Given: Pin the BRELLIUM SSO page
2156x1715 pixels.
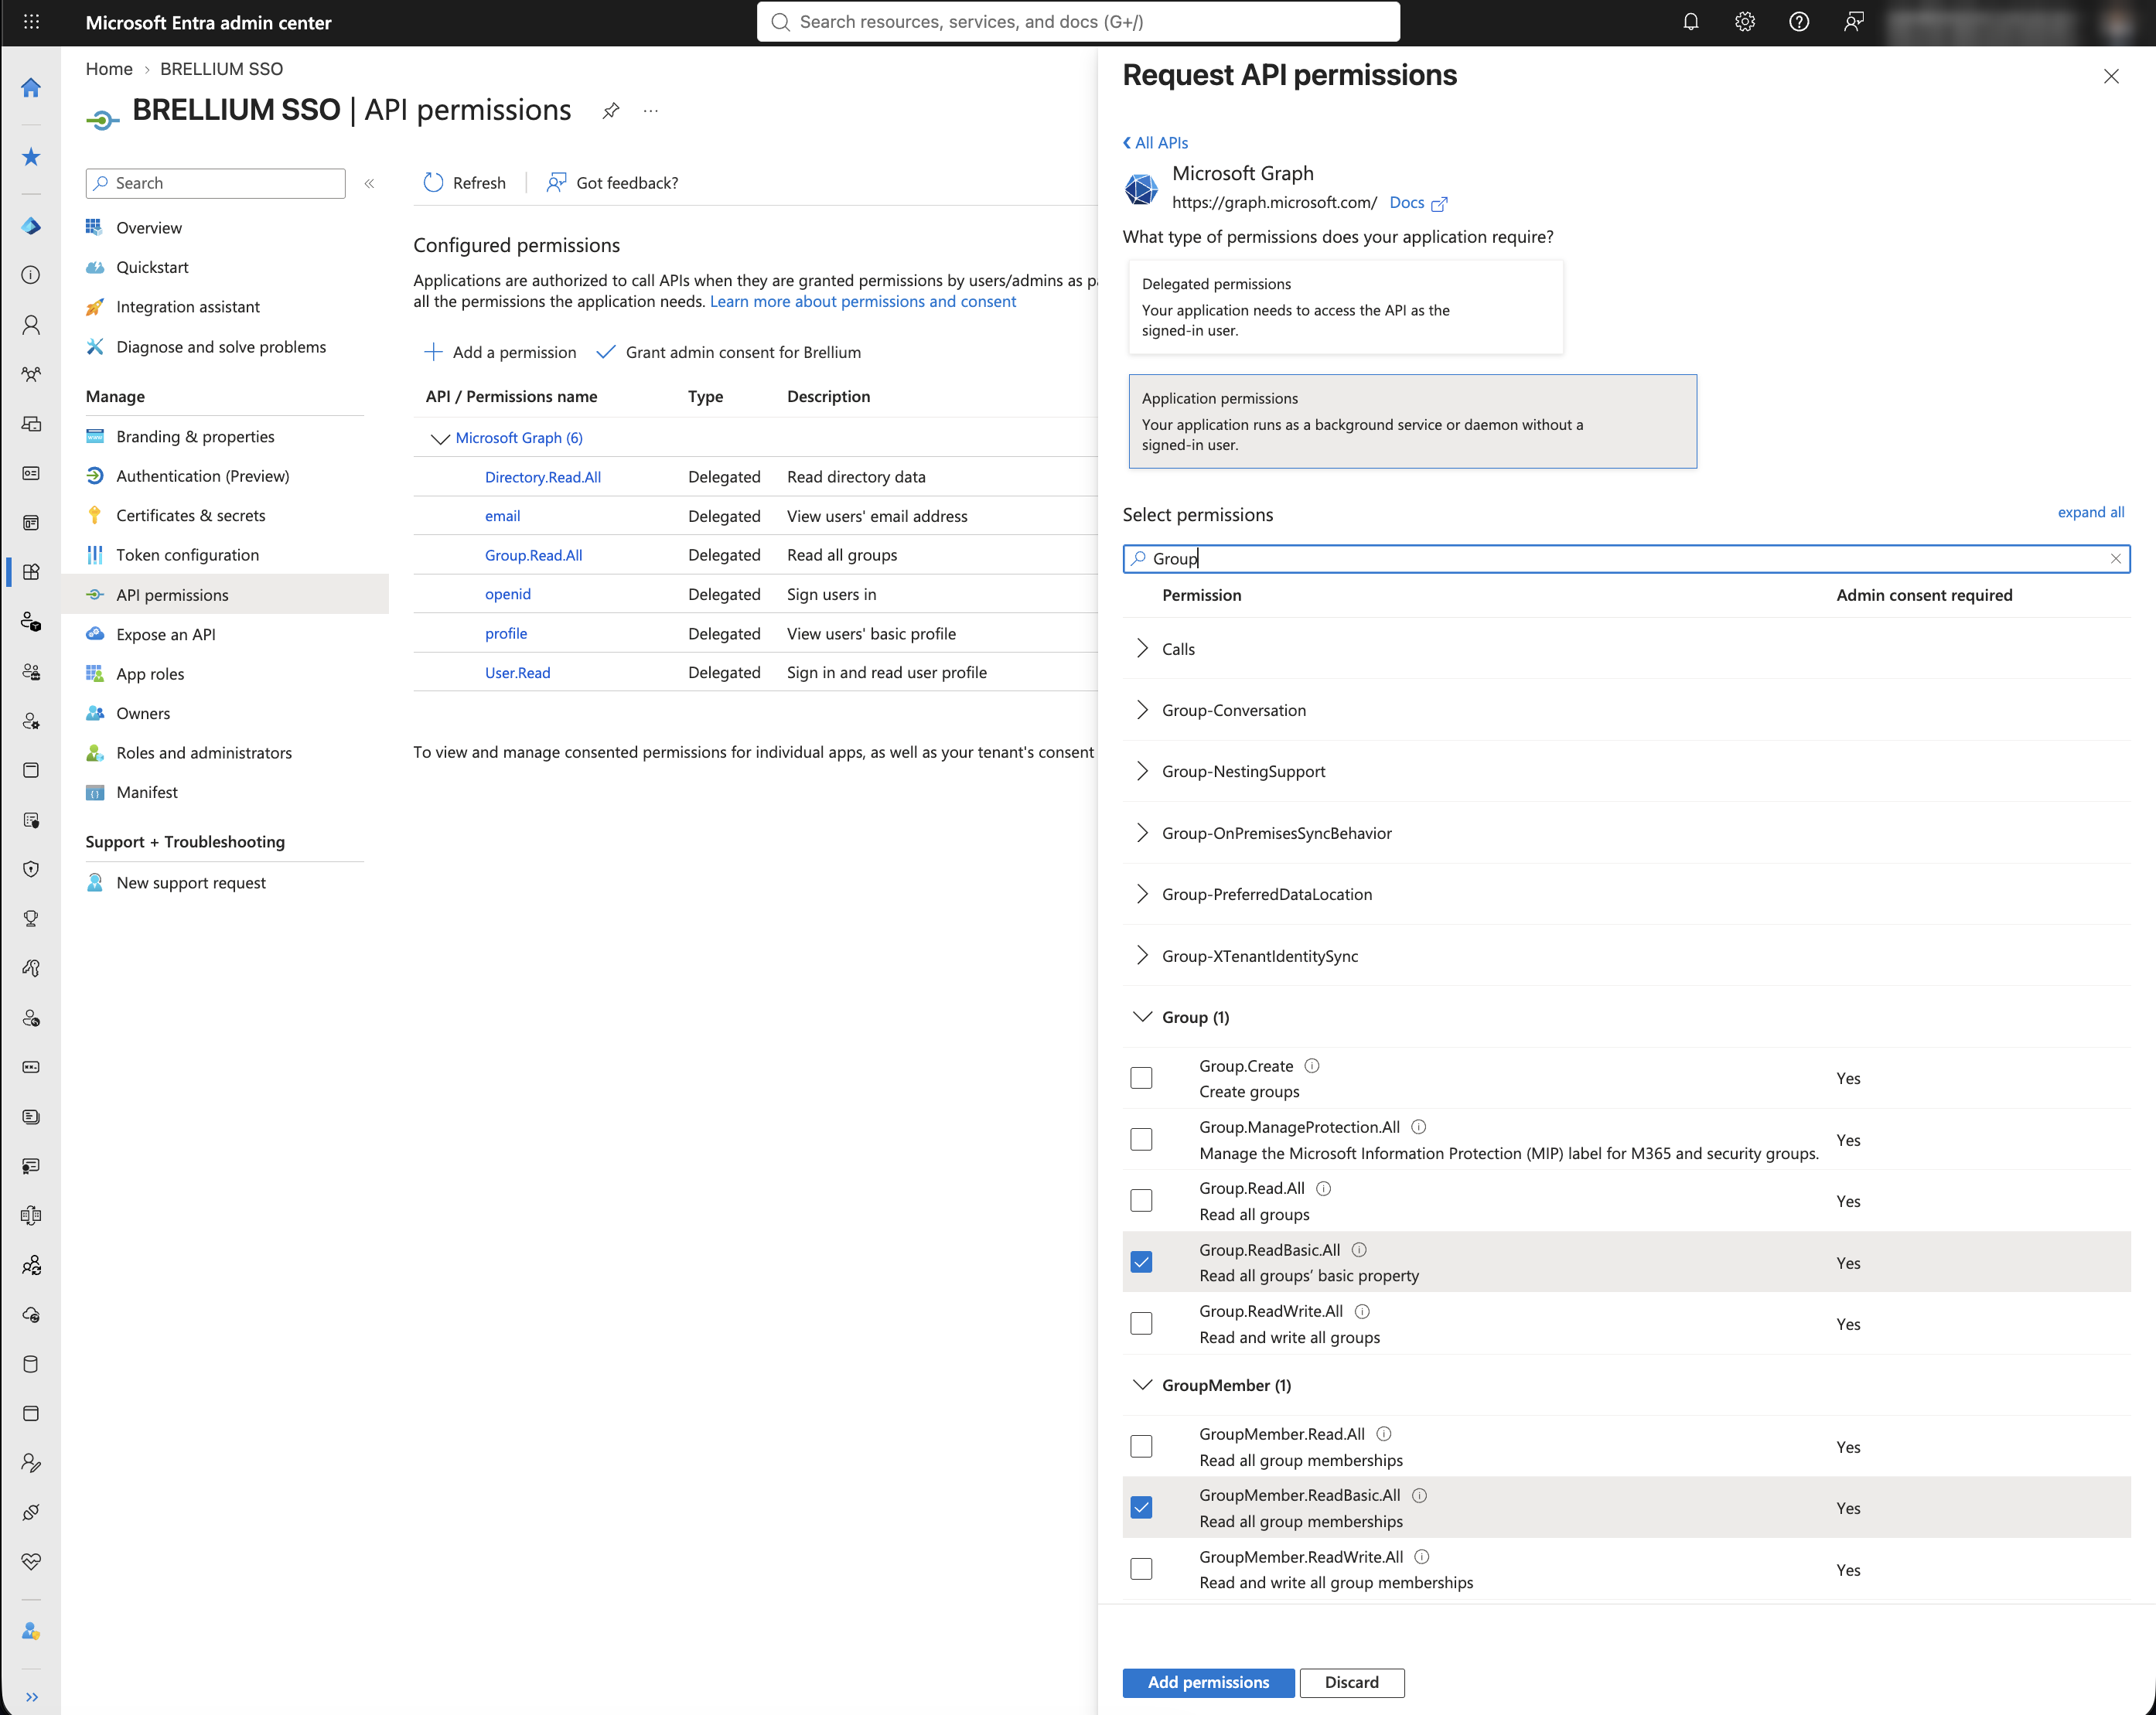Looking at the screenshot, I should point(611,111).
